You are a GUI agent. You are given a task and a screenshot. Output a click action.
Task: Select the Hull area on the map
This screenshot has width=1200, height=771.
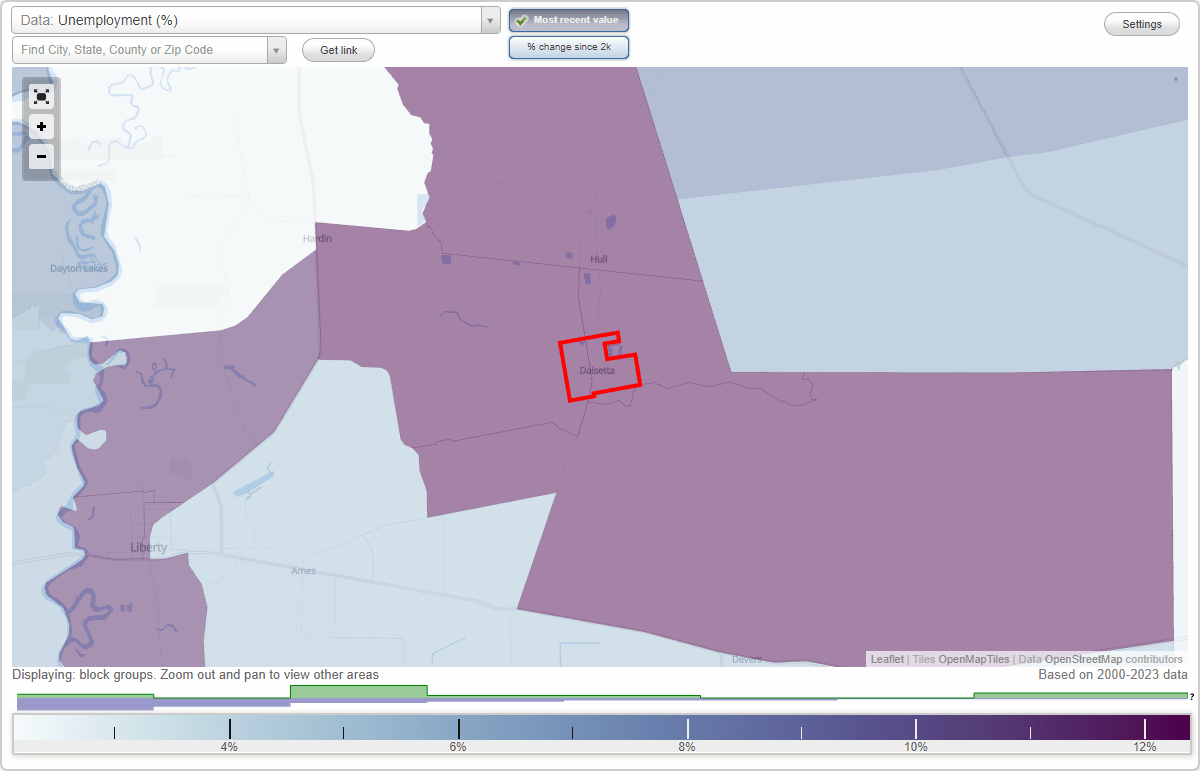point(600,258)
